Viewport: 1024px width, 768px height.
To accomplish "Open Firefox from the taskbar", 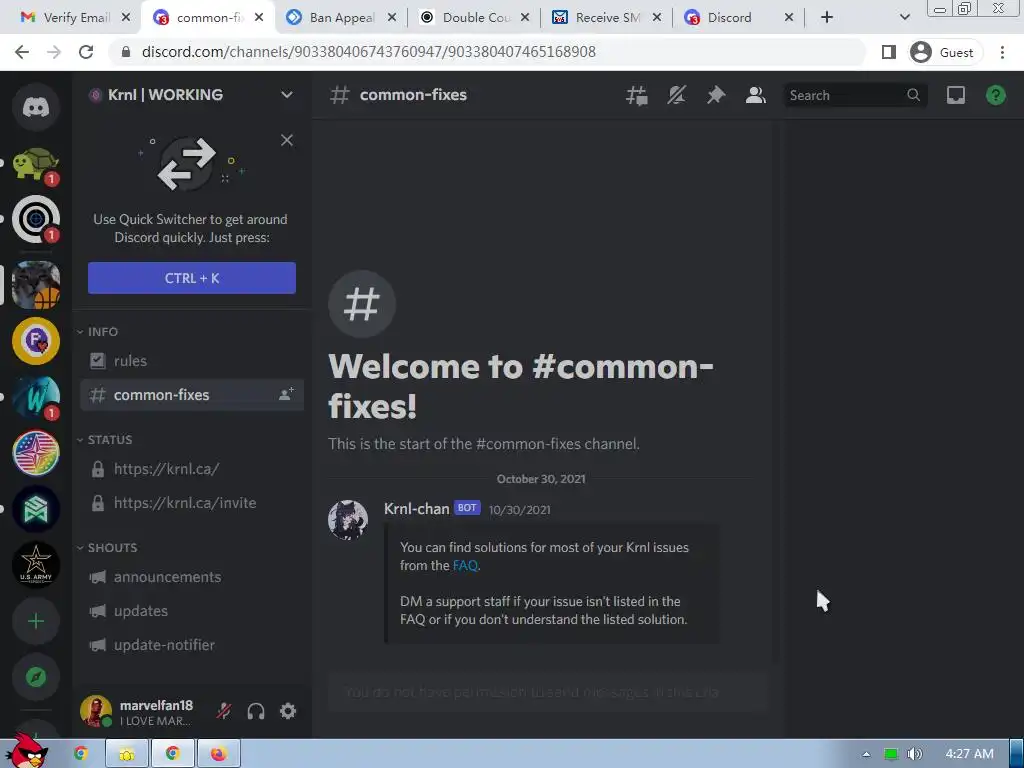I will click(x=218, y=754).
